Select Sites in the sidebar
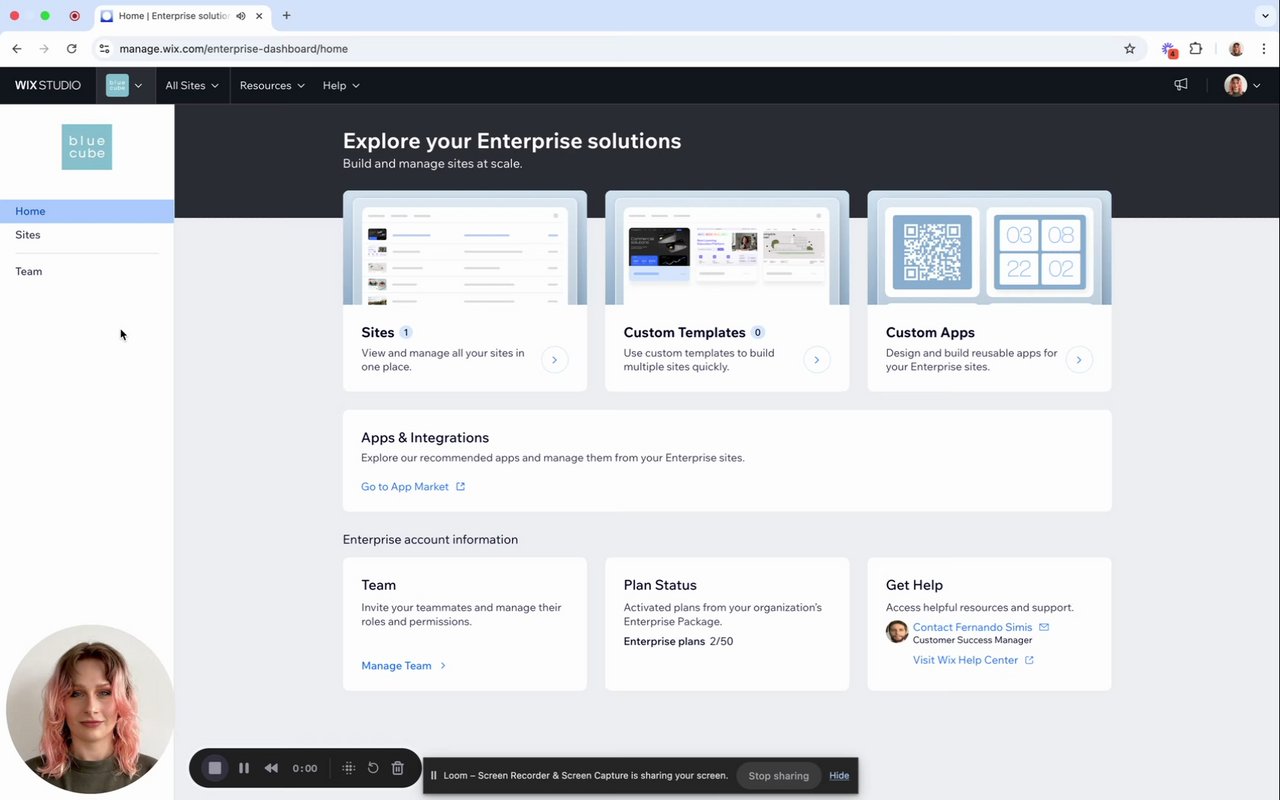Viewport: 1280px width, 800px height. tap(87, 235)
